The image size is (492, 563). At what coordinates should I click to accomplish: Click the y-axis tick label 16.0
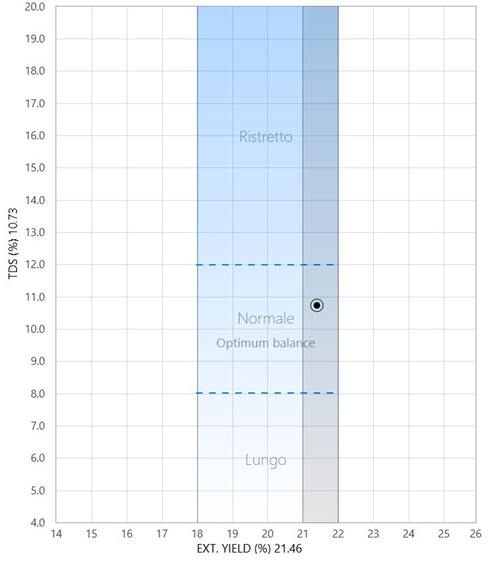(35, 136)
